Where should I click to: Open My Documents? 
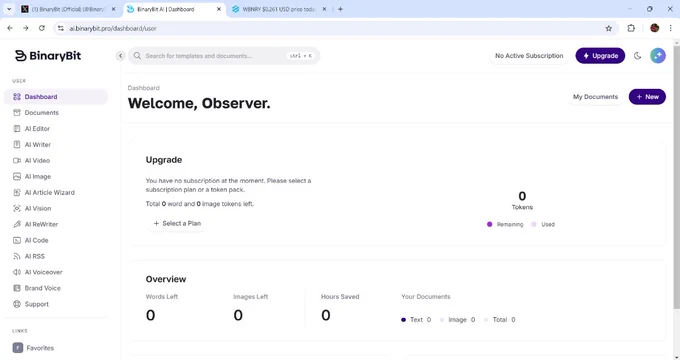tap(595, 97)
